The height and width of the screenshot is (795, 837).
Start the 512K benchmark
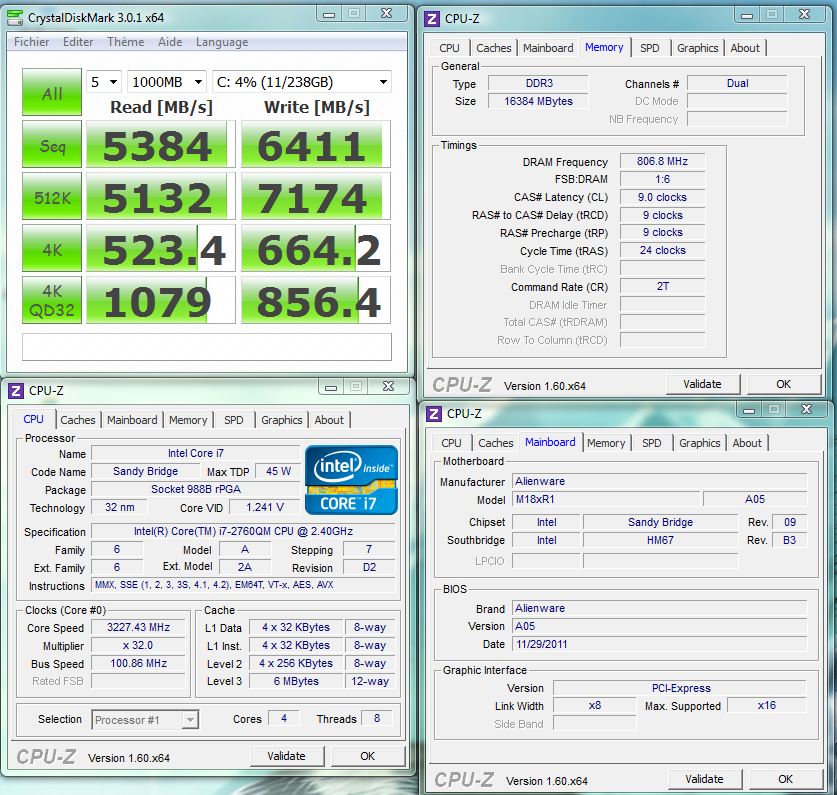pos(52,196)
